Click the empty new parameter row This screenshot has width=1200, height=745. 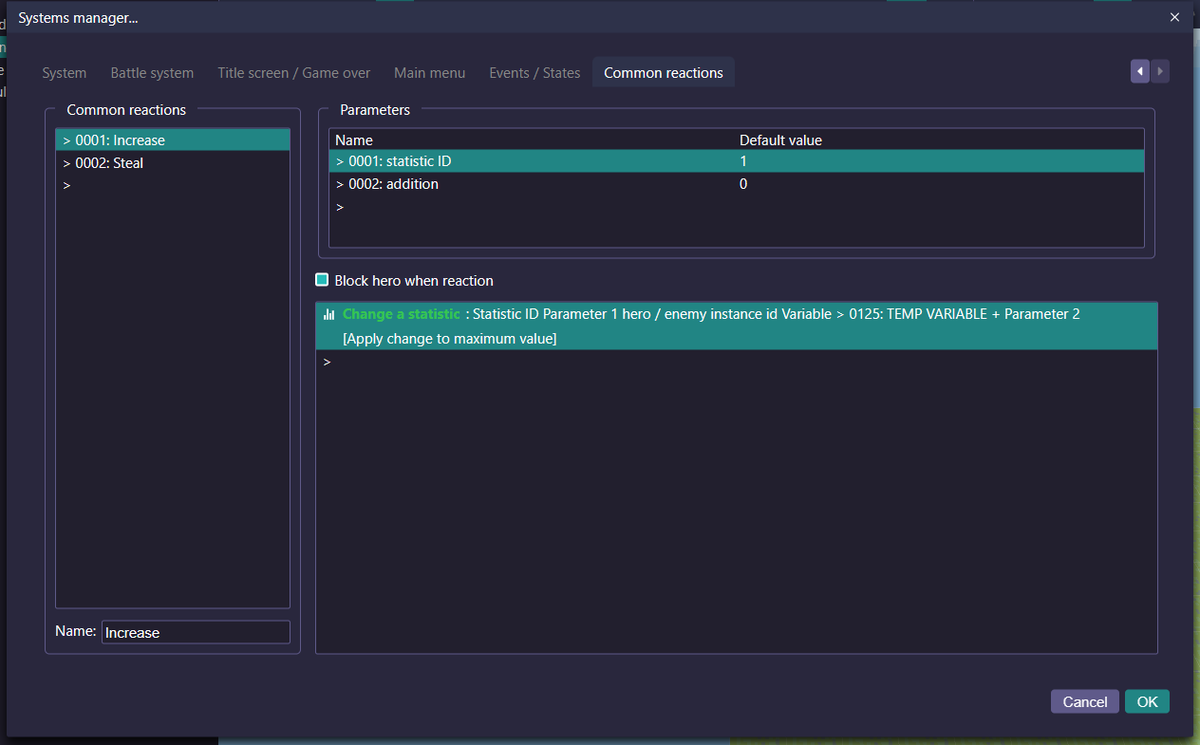pyautogui.click(x=736, y=207)
